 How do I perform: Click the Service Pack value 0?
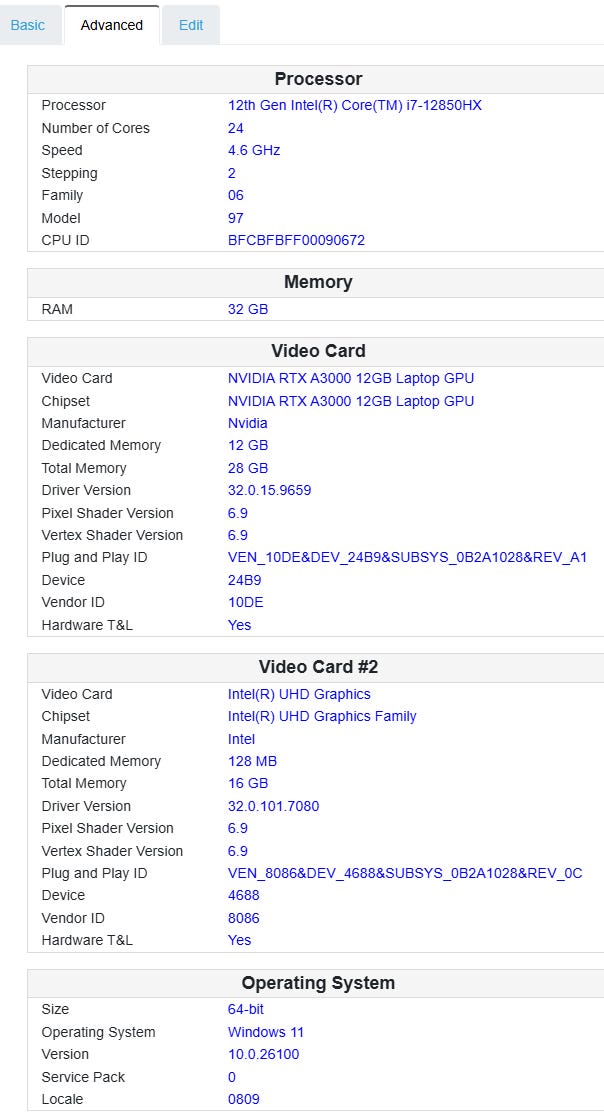[x=231, y=1076]
